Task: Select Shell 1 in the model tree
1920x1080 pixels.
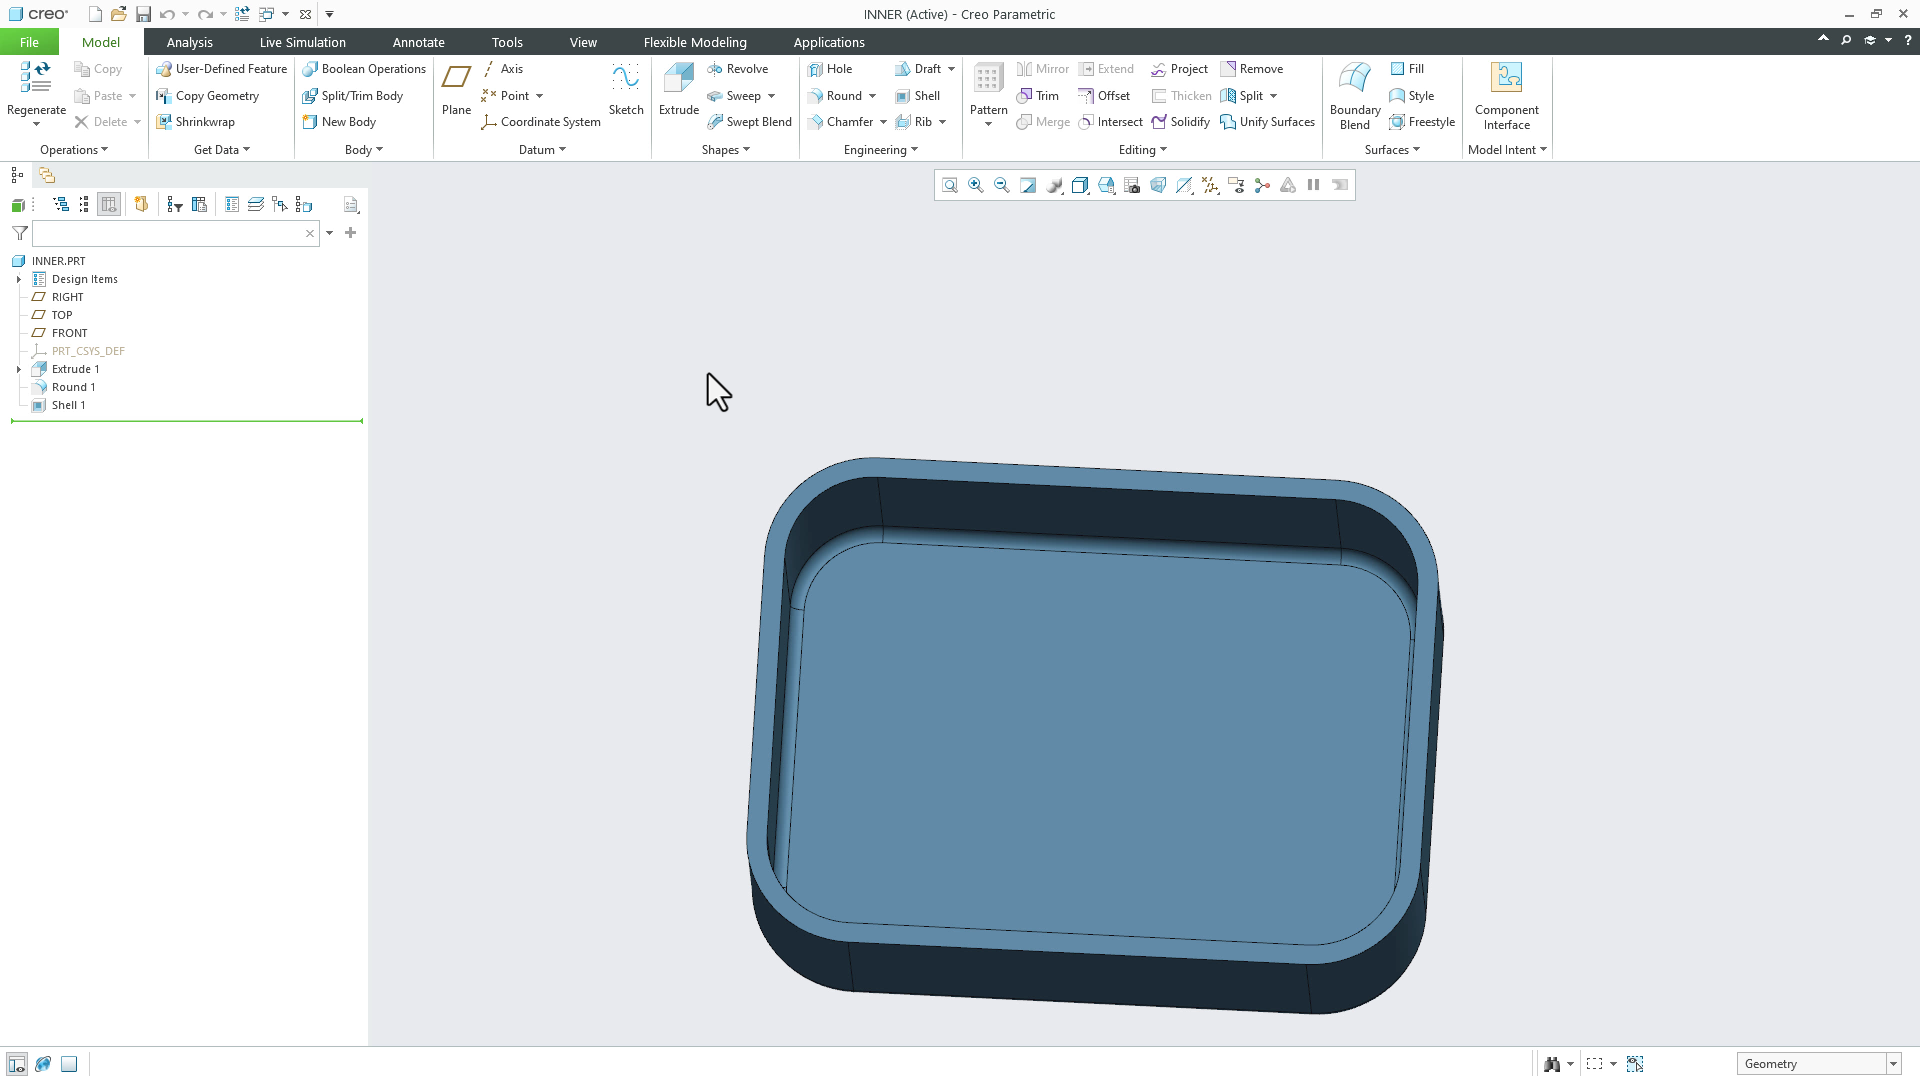Action: (67, 405)
